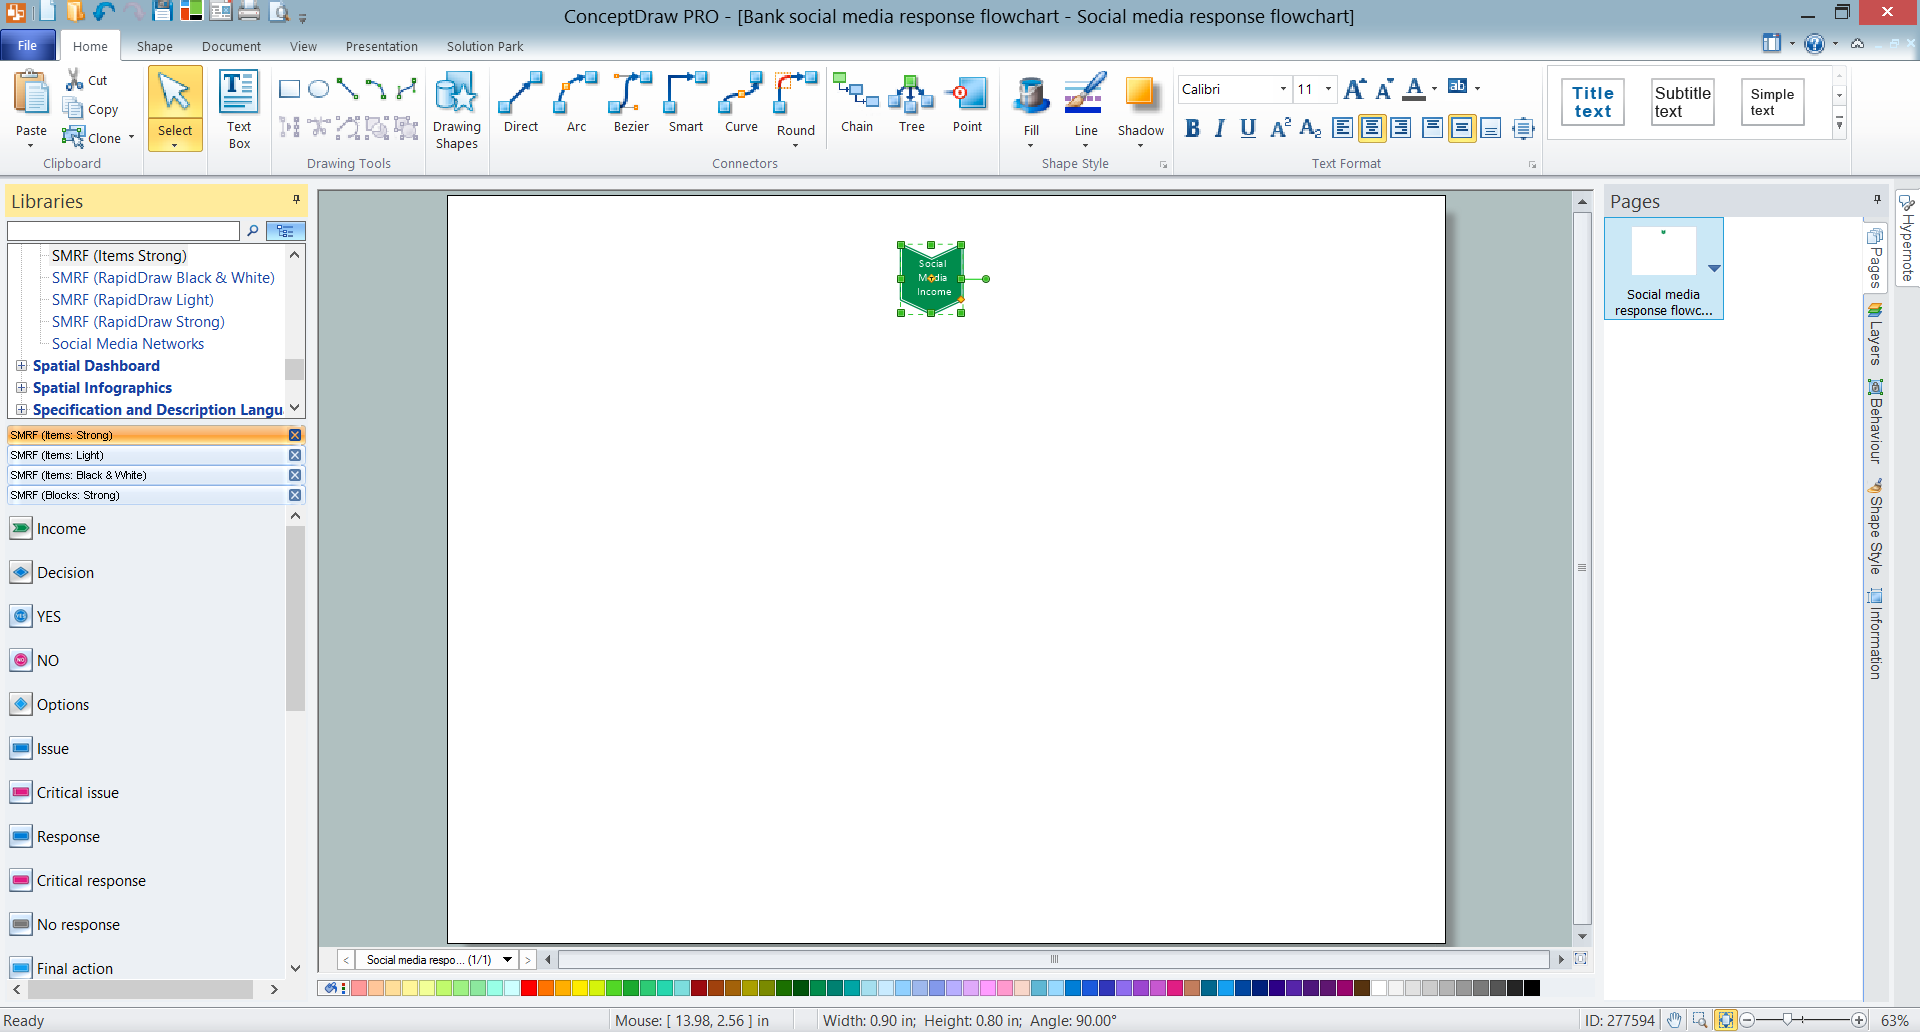Open the Solution Park tab

click(485, 47)
